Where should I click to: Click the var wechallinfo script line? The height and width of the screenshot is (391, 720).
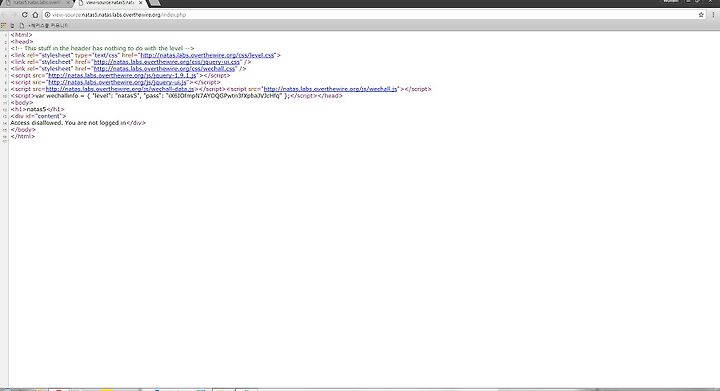tap(176, 96)
